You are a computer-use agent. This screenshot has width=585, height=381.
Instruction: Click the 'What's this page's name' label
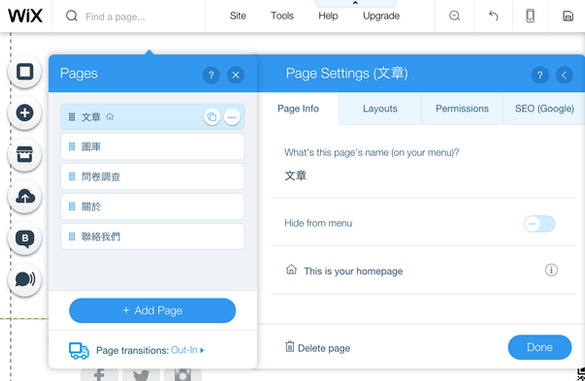coord(371,153)
